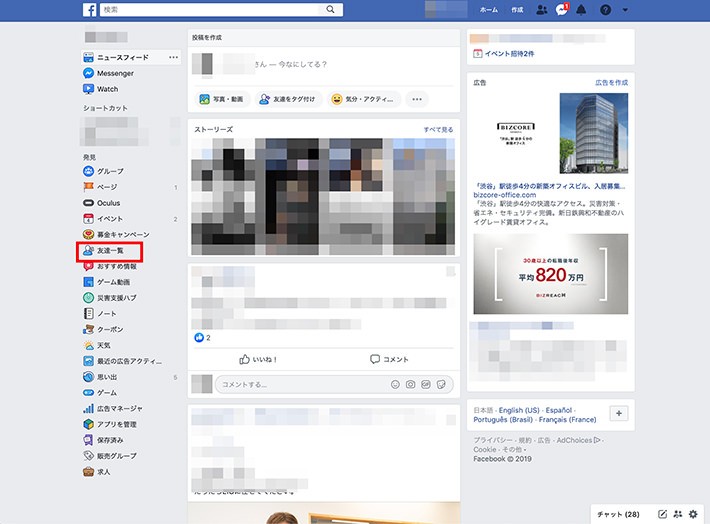Click the help question mark icon
Image resolution: width=710 pixels, height=524 pixels.
(x=605, y=10)
